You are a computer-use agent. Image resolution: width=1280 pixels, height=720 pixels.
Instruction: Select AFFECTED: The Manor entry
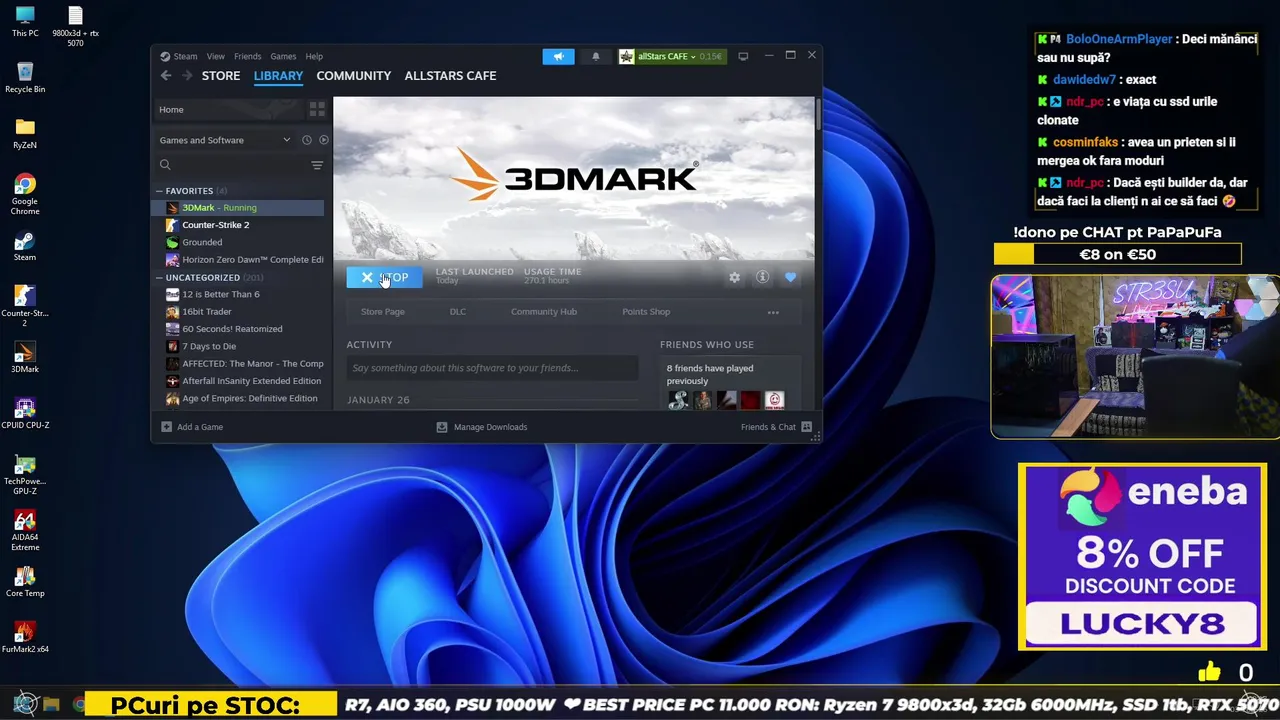[x=238, y=364]
